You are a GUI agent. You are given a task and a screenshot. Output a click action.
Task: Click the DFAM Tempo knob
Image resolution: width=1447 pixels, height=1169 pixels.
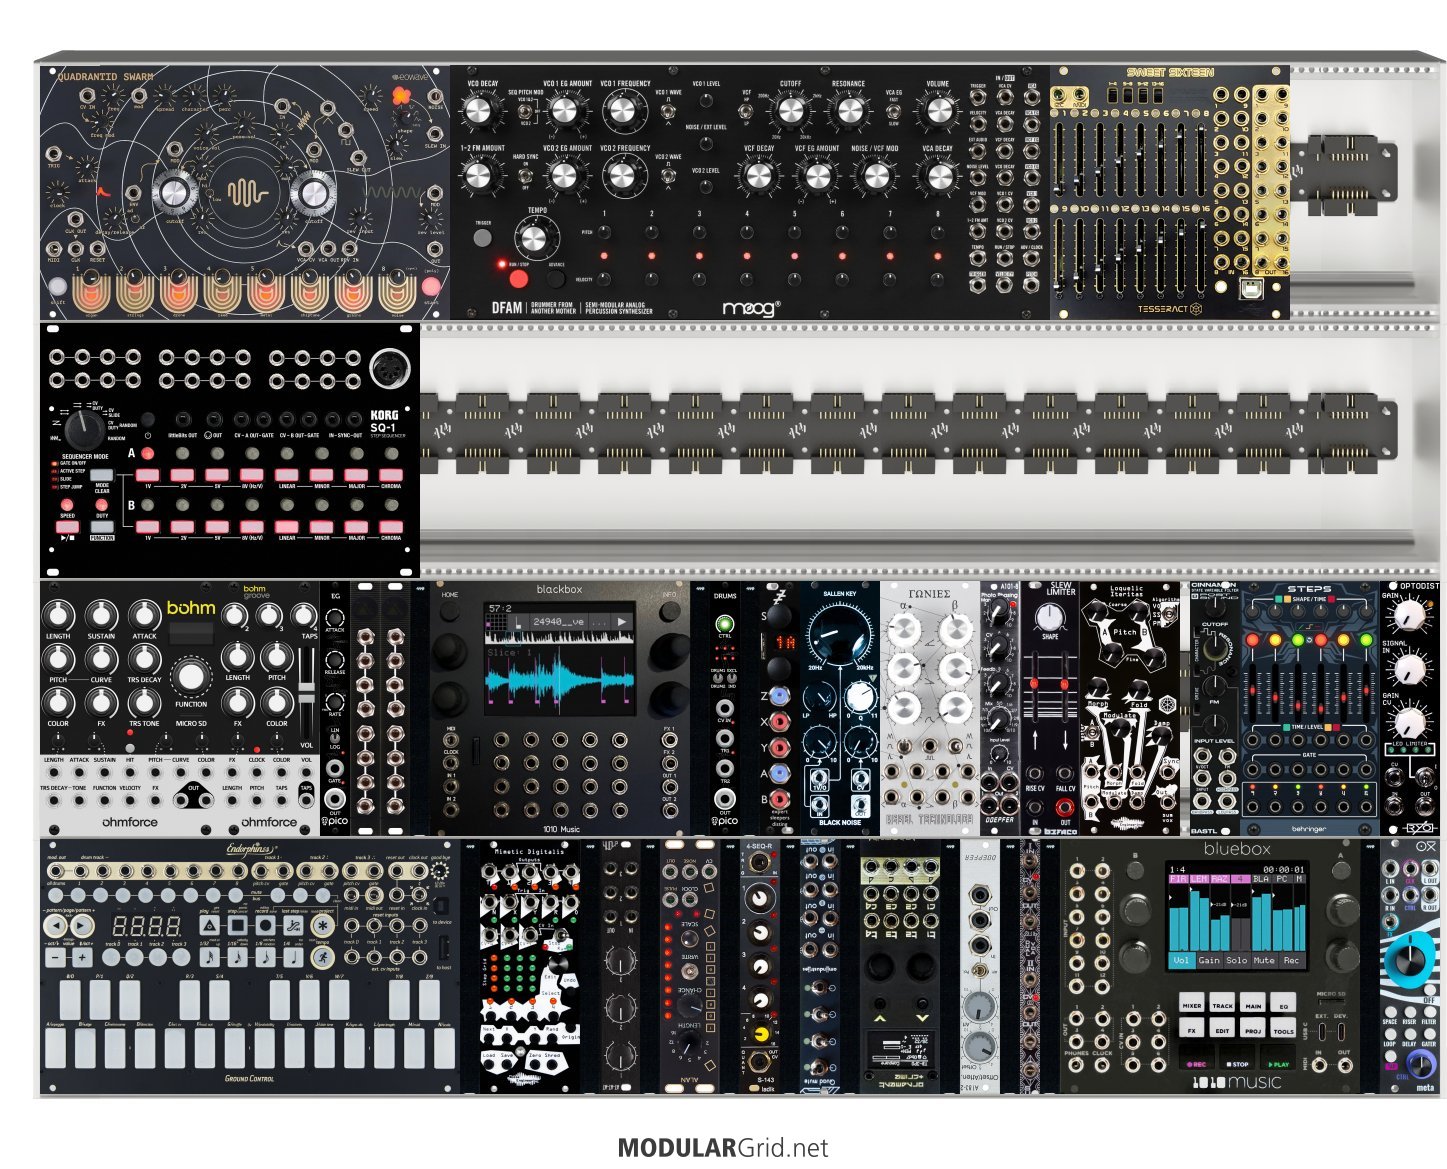[x=536, y=239]
